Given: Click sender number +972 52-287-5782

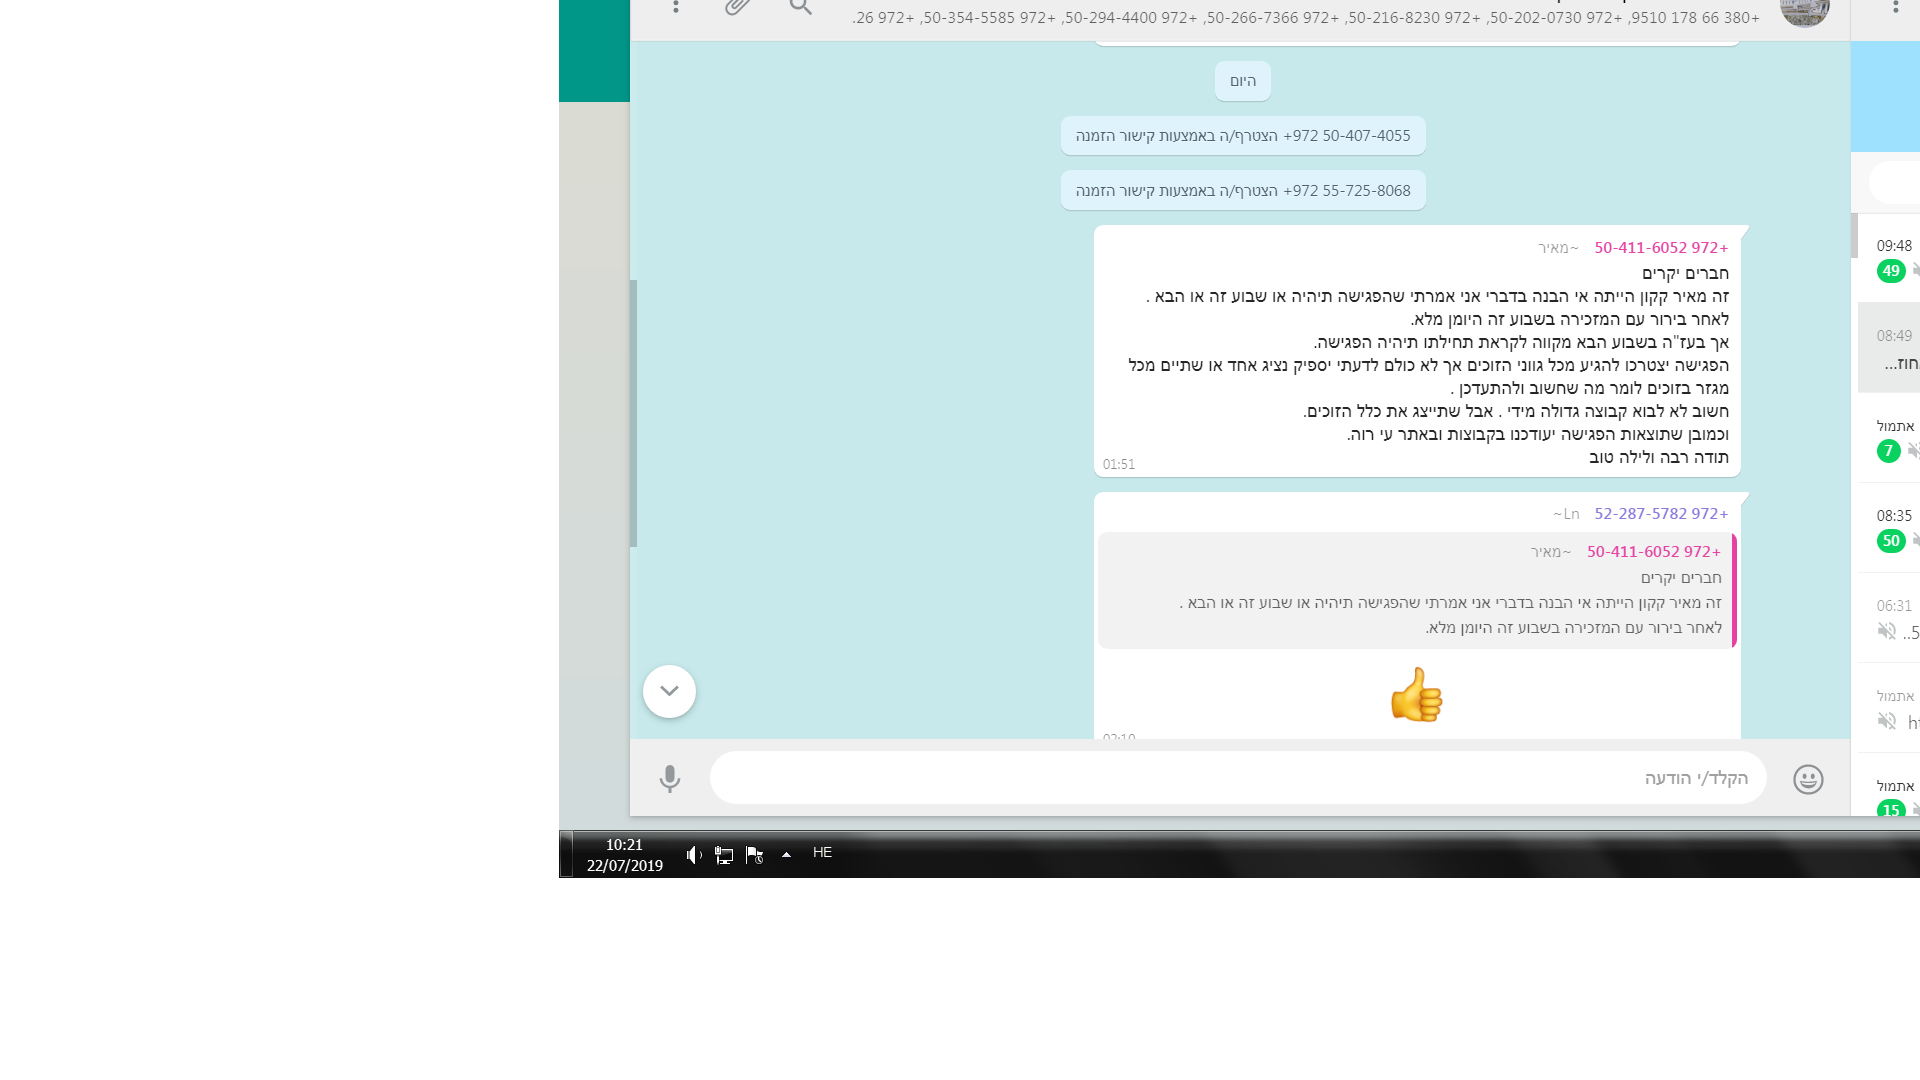Looking at the screenshot, I should (1660, 514).
